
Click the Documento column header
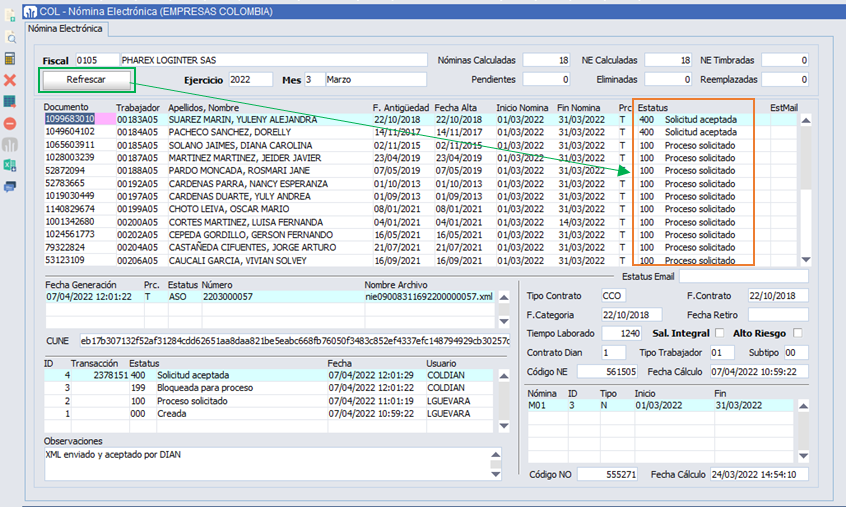point(66,107)
